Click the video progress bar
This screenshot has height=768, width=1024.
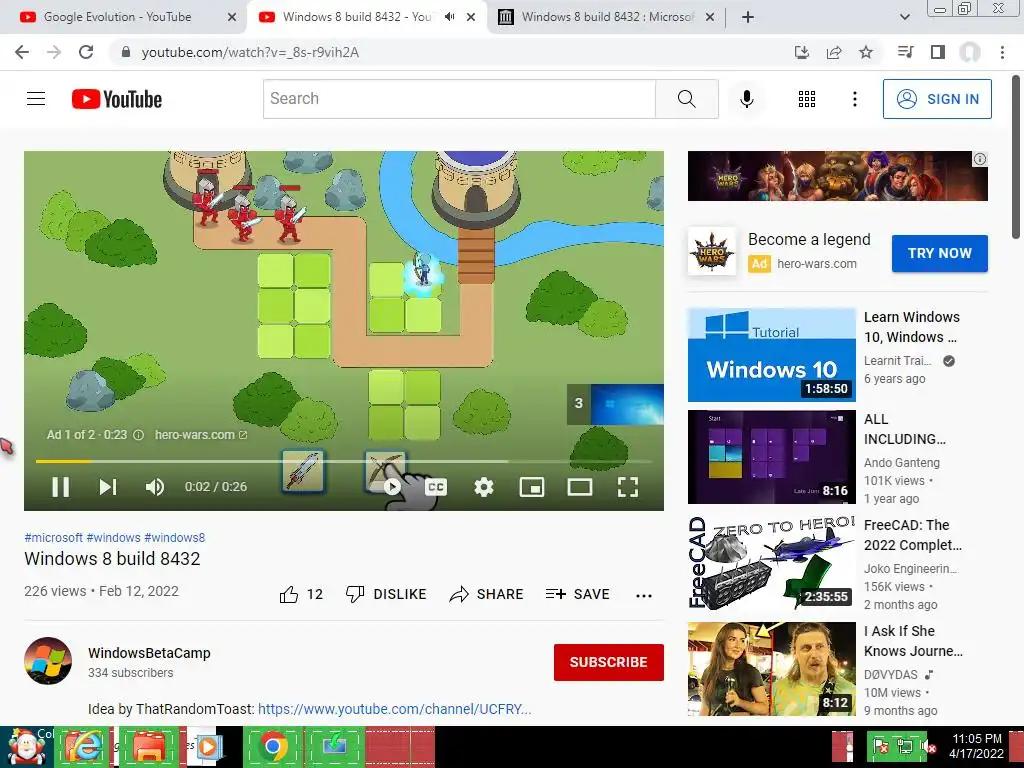344,461
